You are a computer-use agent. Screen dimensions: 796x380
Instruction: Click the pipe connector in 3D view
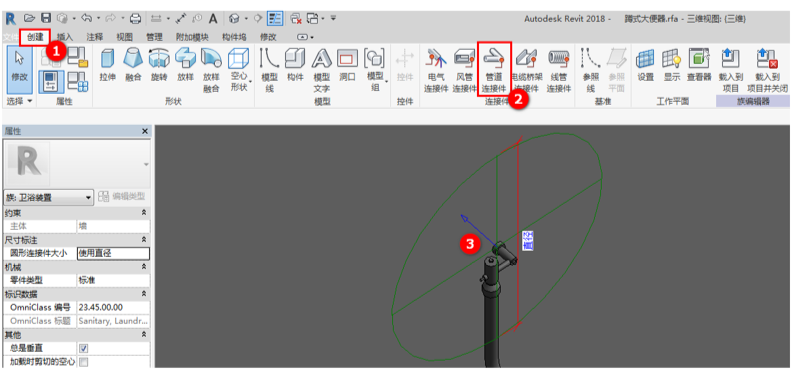(x=498, y=247)
